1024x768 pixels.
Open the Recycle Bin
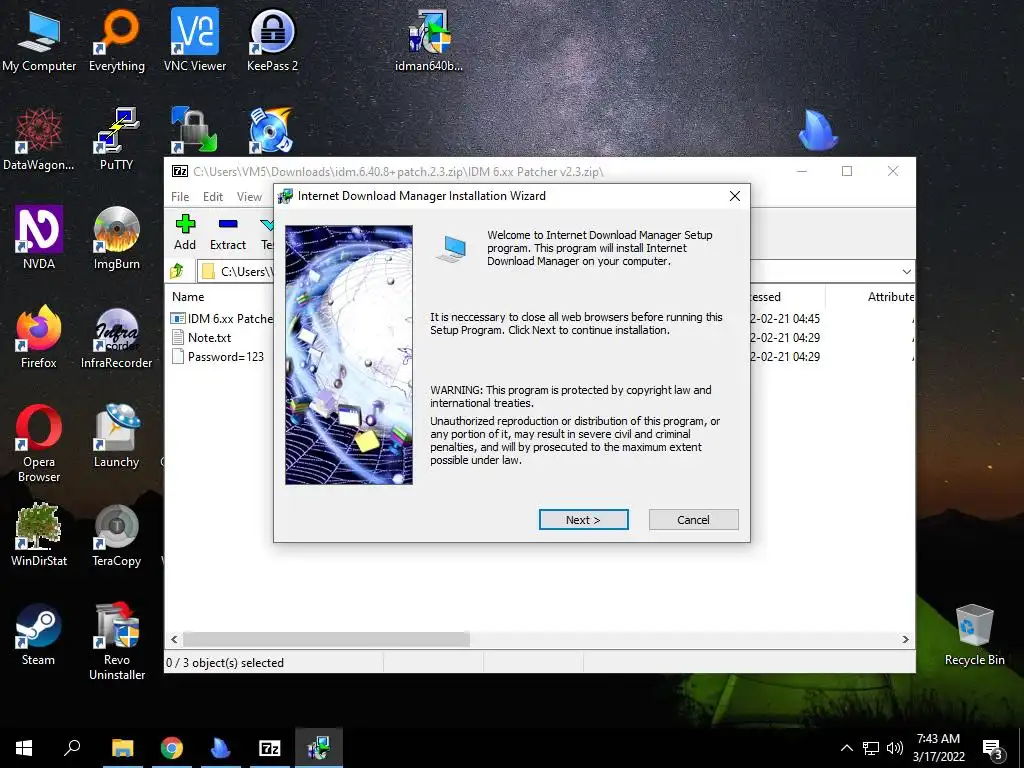[974, 634]
